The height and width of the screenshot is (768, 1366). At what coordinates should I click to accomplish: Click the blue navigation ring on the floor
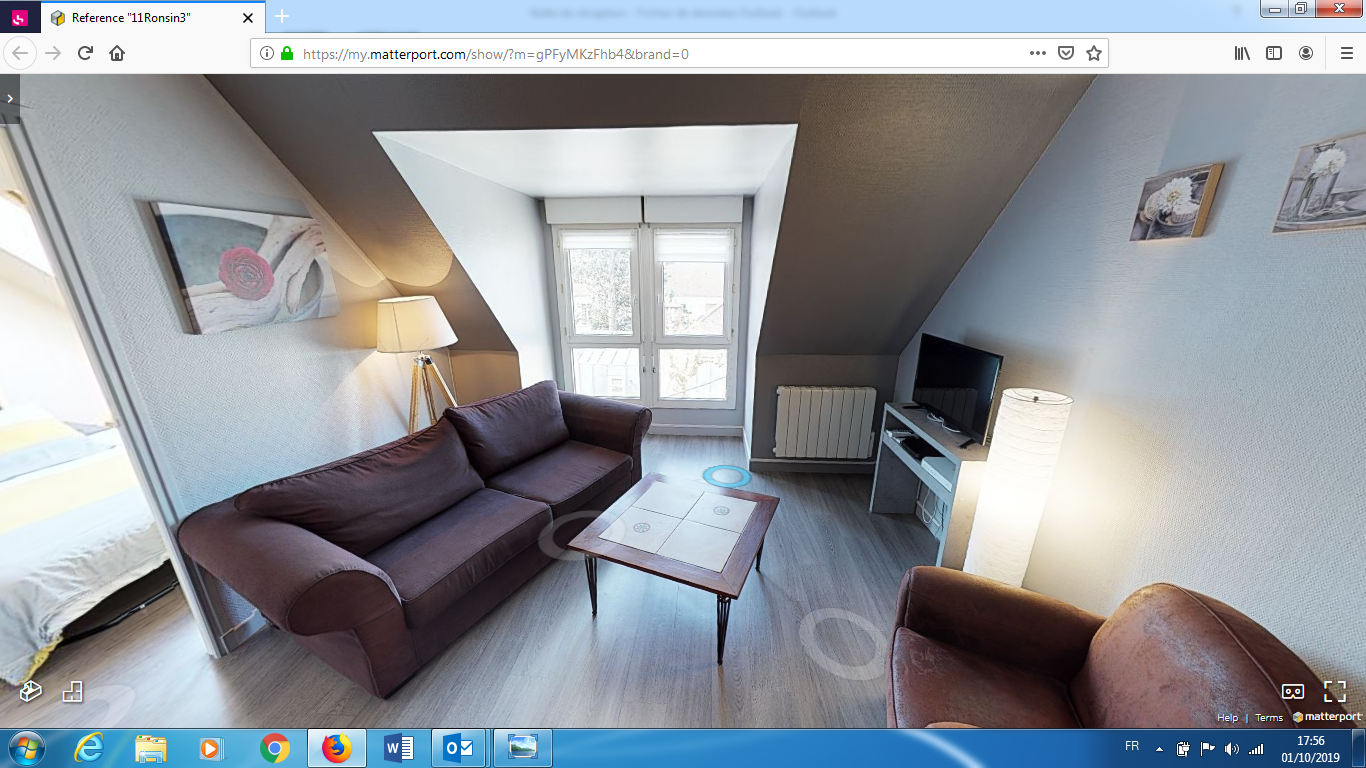click(x=727, y=477)
